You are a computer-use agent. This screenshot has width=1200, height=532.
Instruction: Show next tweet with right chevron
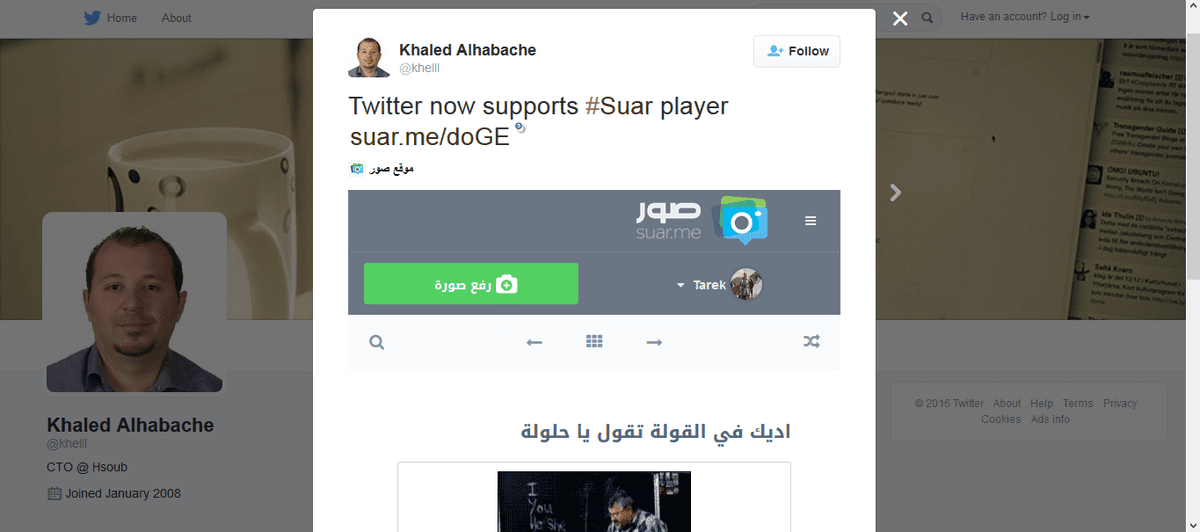tap(896, 193)
